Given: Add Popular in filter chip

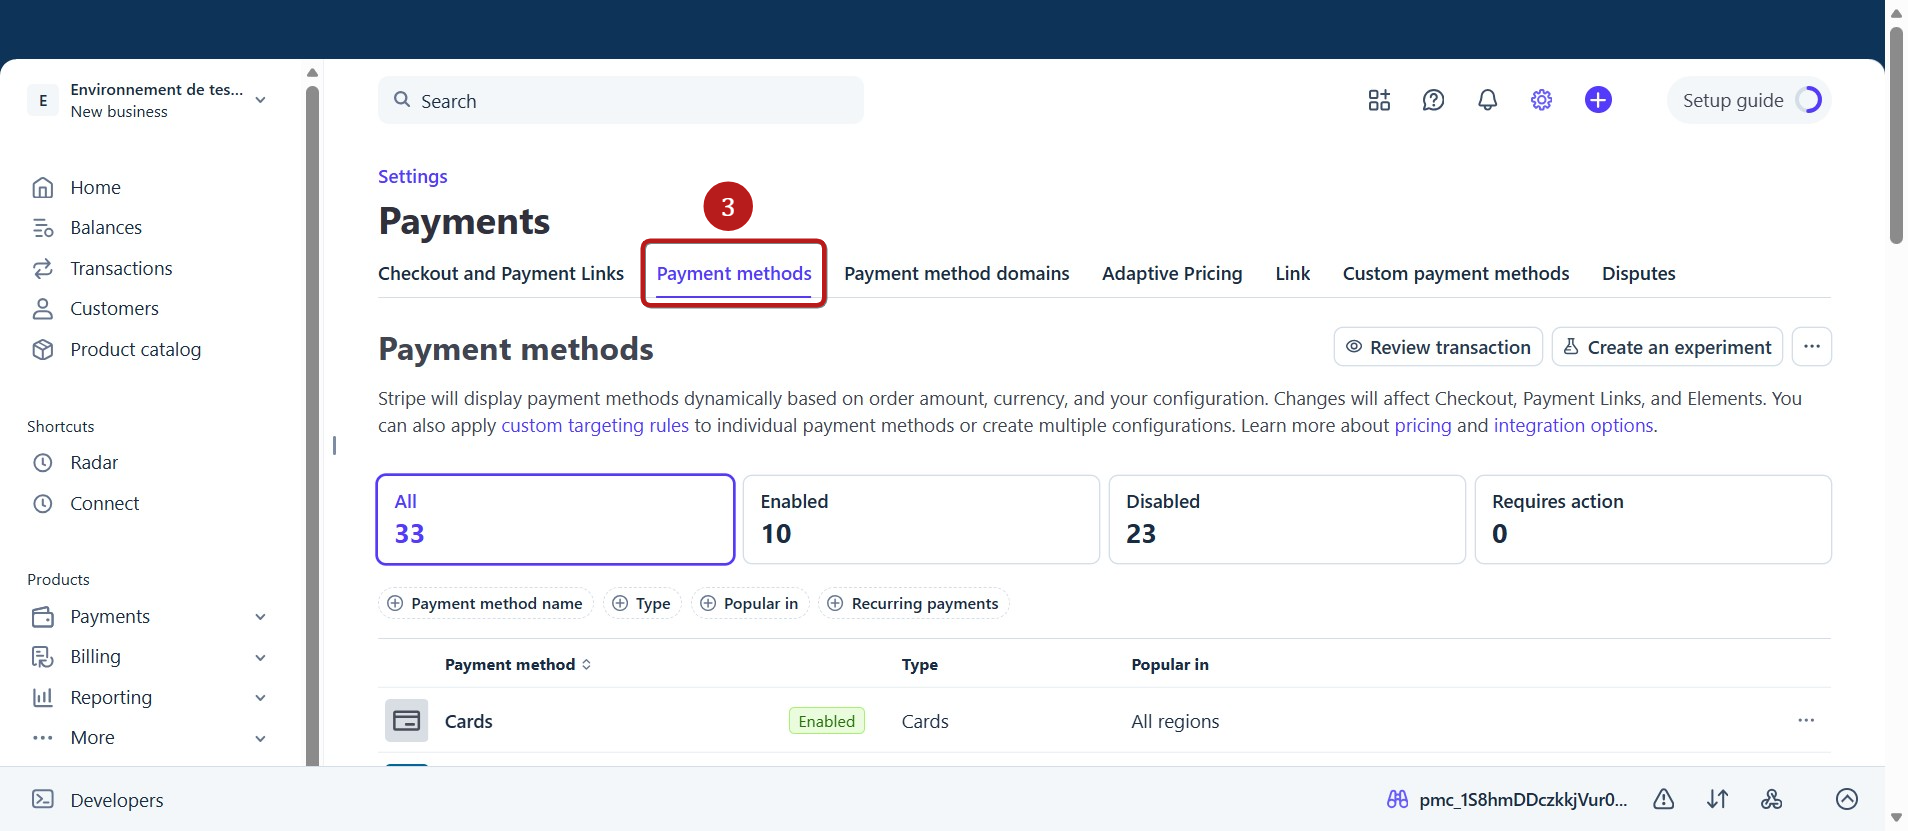Looking at the screenshot, I should pos(750,603).
